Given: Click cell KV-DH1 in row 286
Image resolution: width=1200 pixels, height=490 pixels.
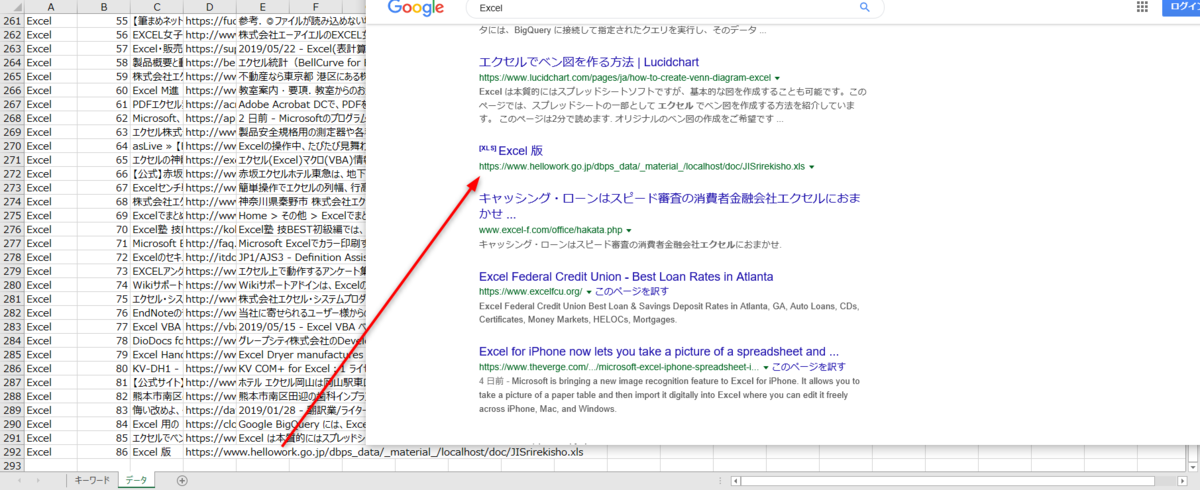Looking at the screenshot, I should [156, 368].
